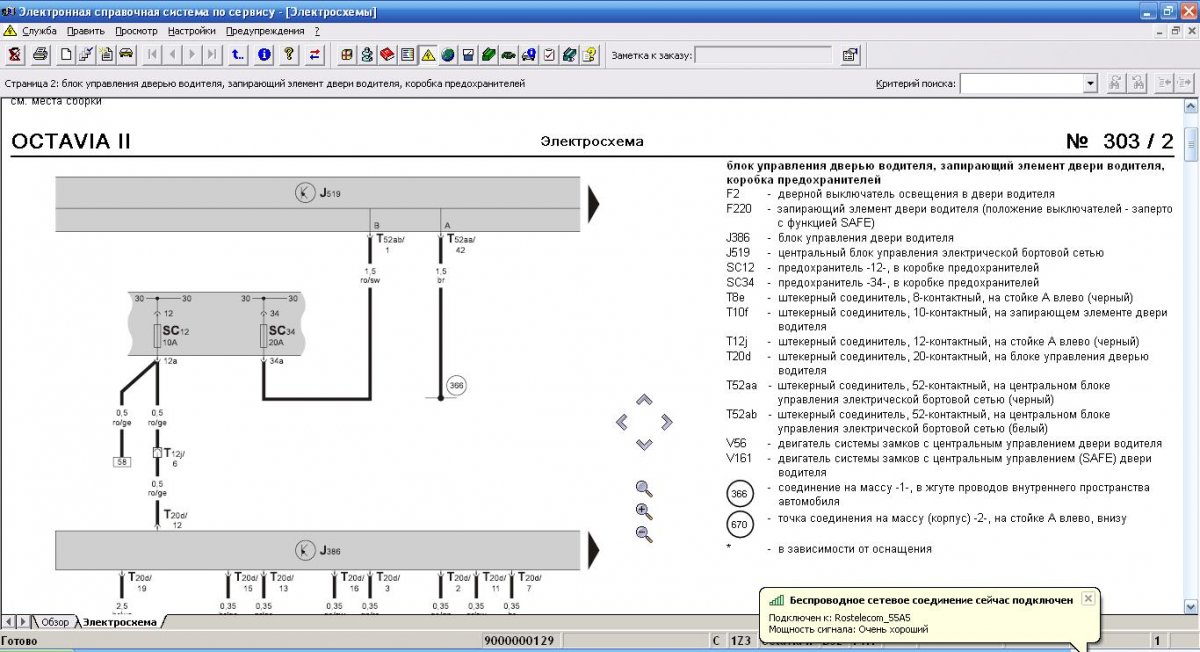The image size is (1200, 652).
Task: Close the wireless network notification balloon
Action: click(x=1088, y=598)
